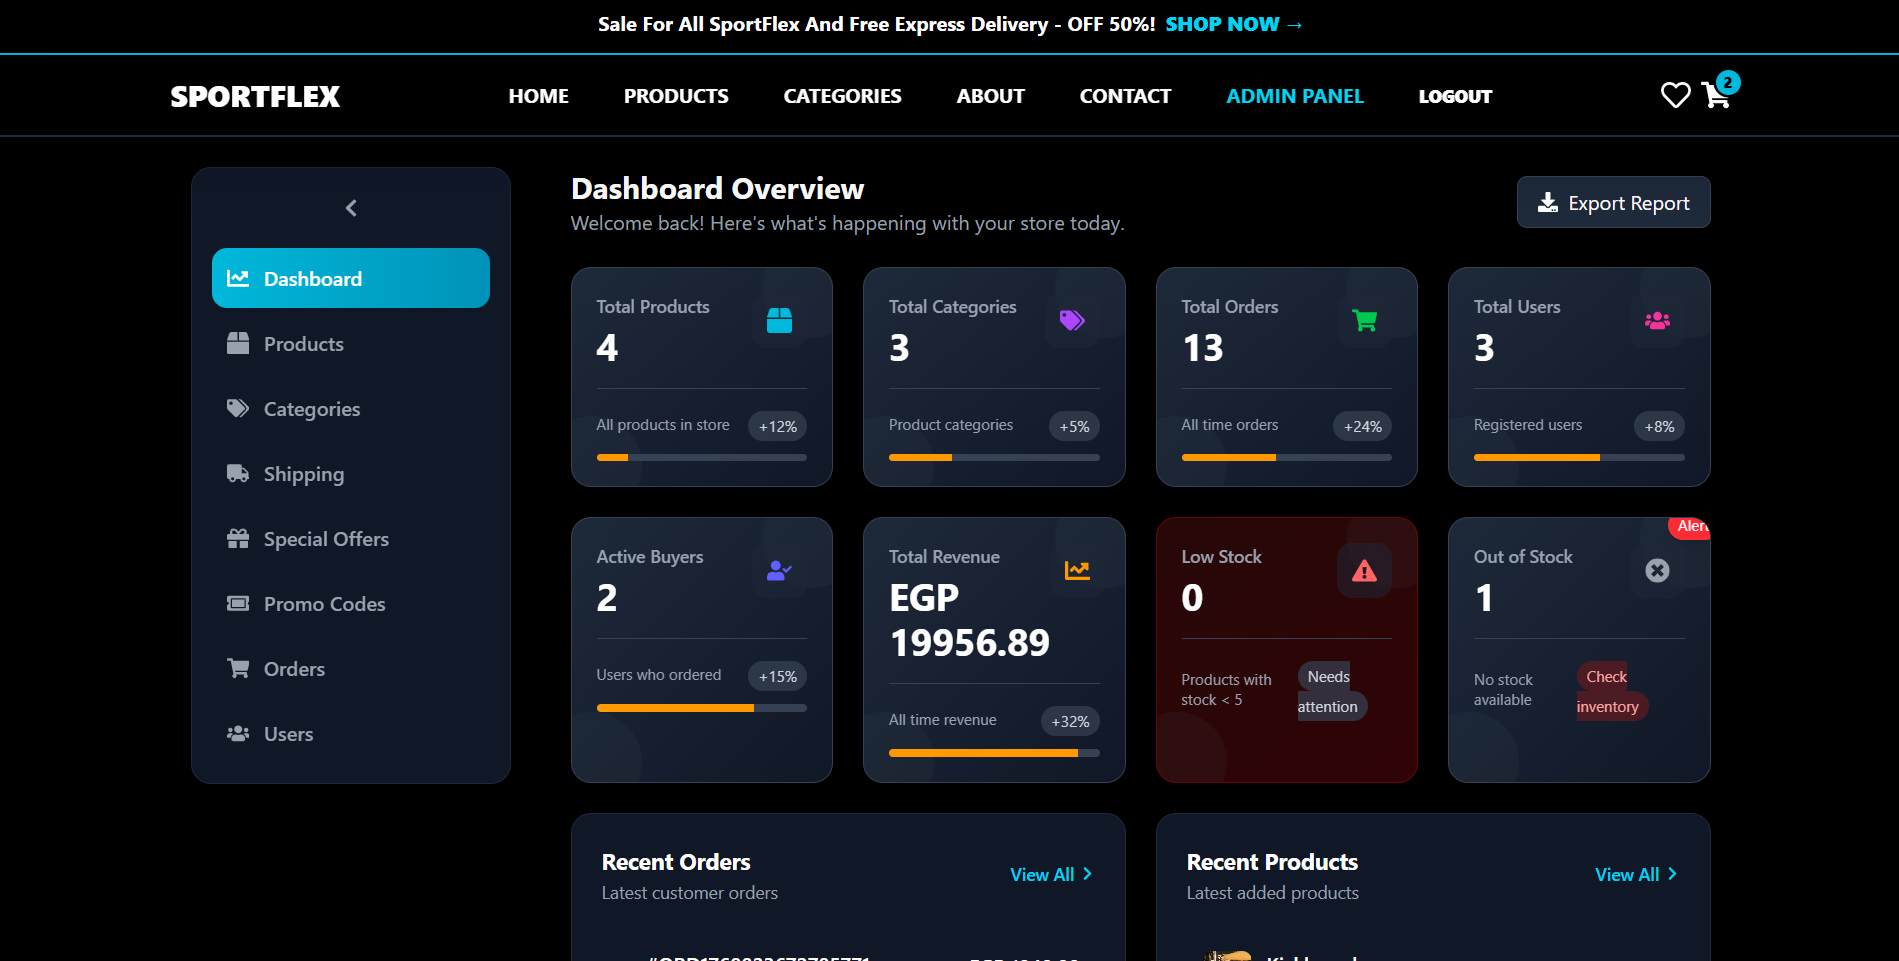This screenshot has height=961, width=1899.
Task: Expand Recent Orders via View All
Action: point(1050,875)
